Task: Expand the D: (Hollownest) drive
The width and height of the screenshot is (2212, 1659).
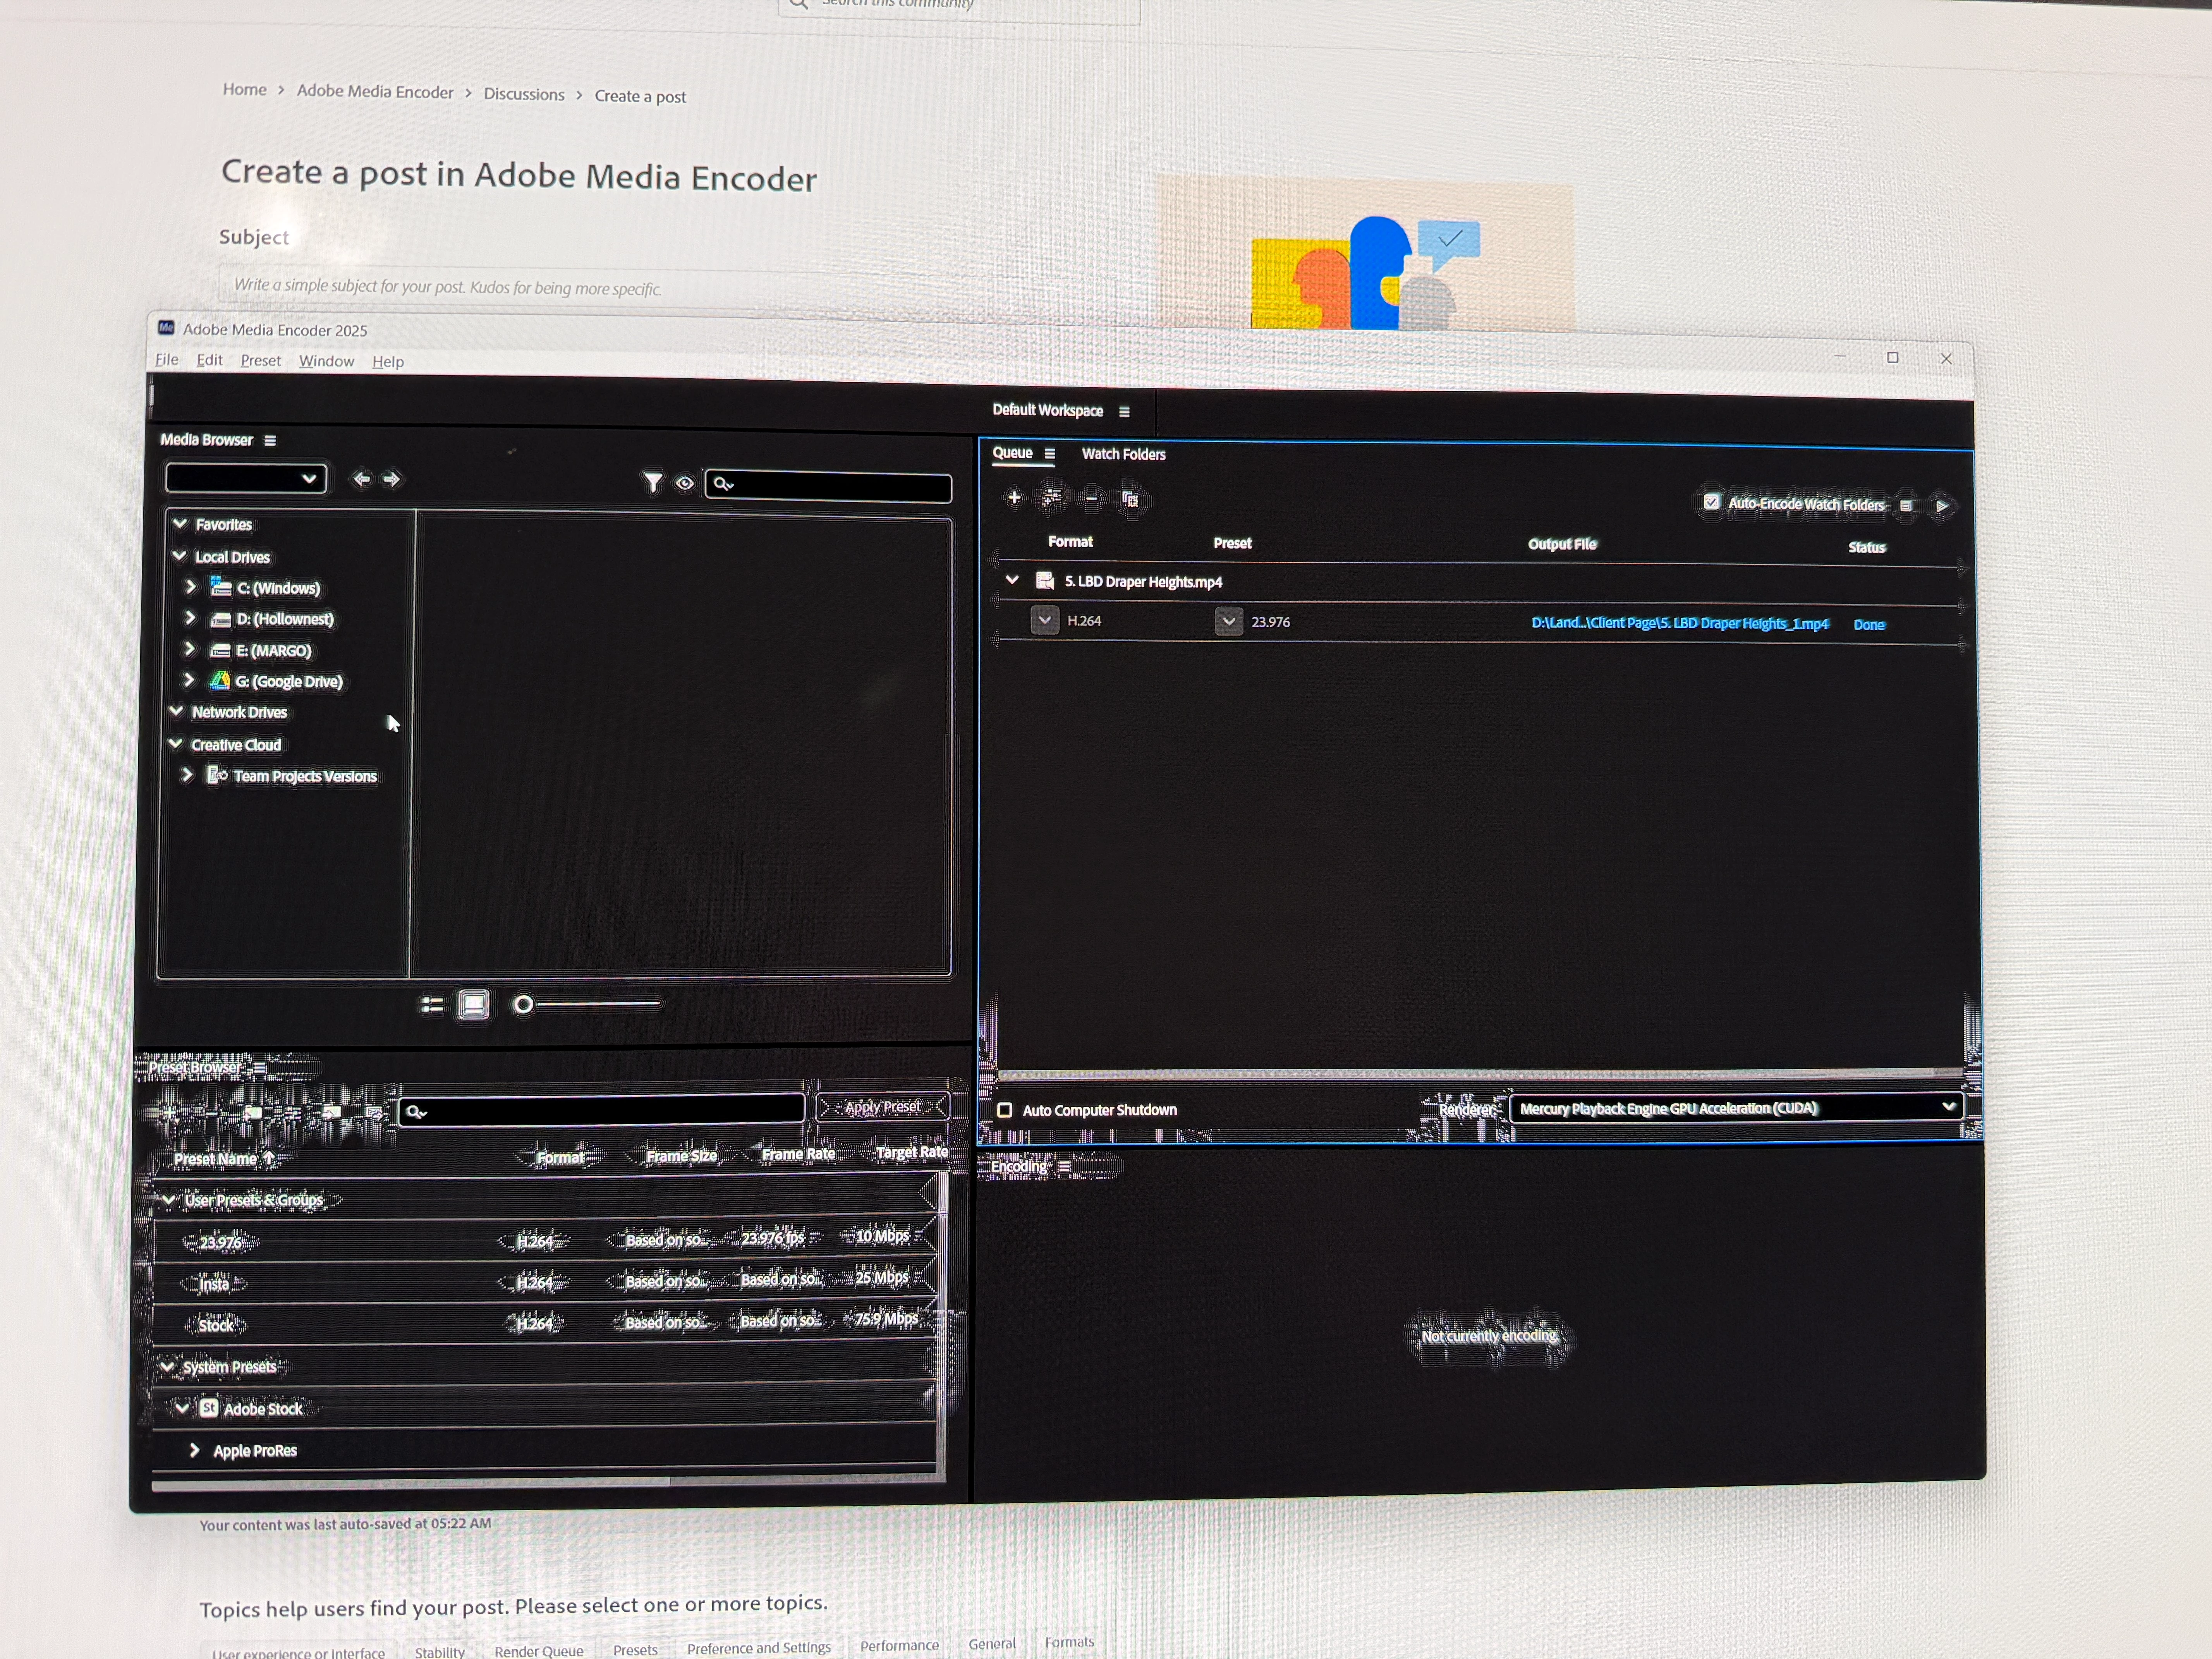Action: 190,619
